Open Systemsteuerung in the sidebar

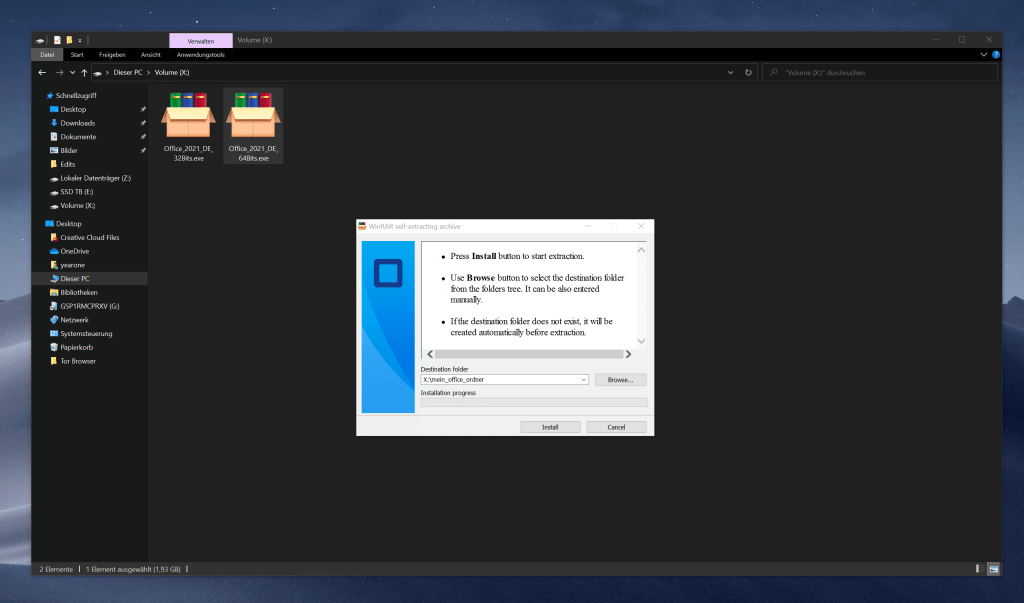click(86, 333)
